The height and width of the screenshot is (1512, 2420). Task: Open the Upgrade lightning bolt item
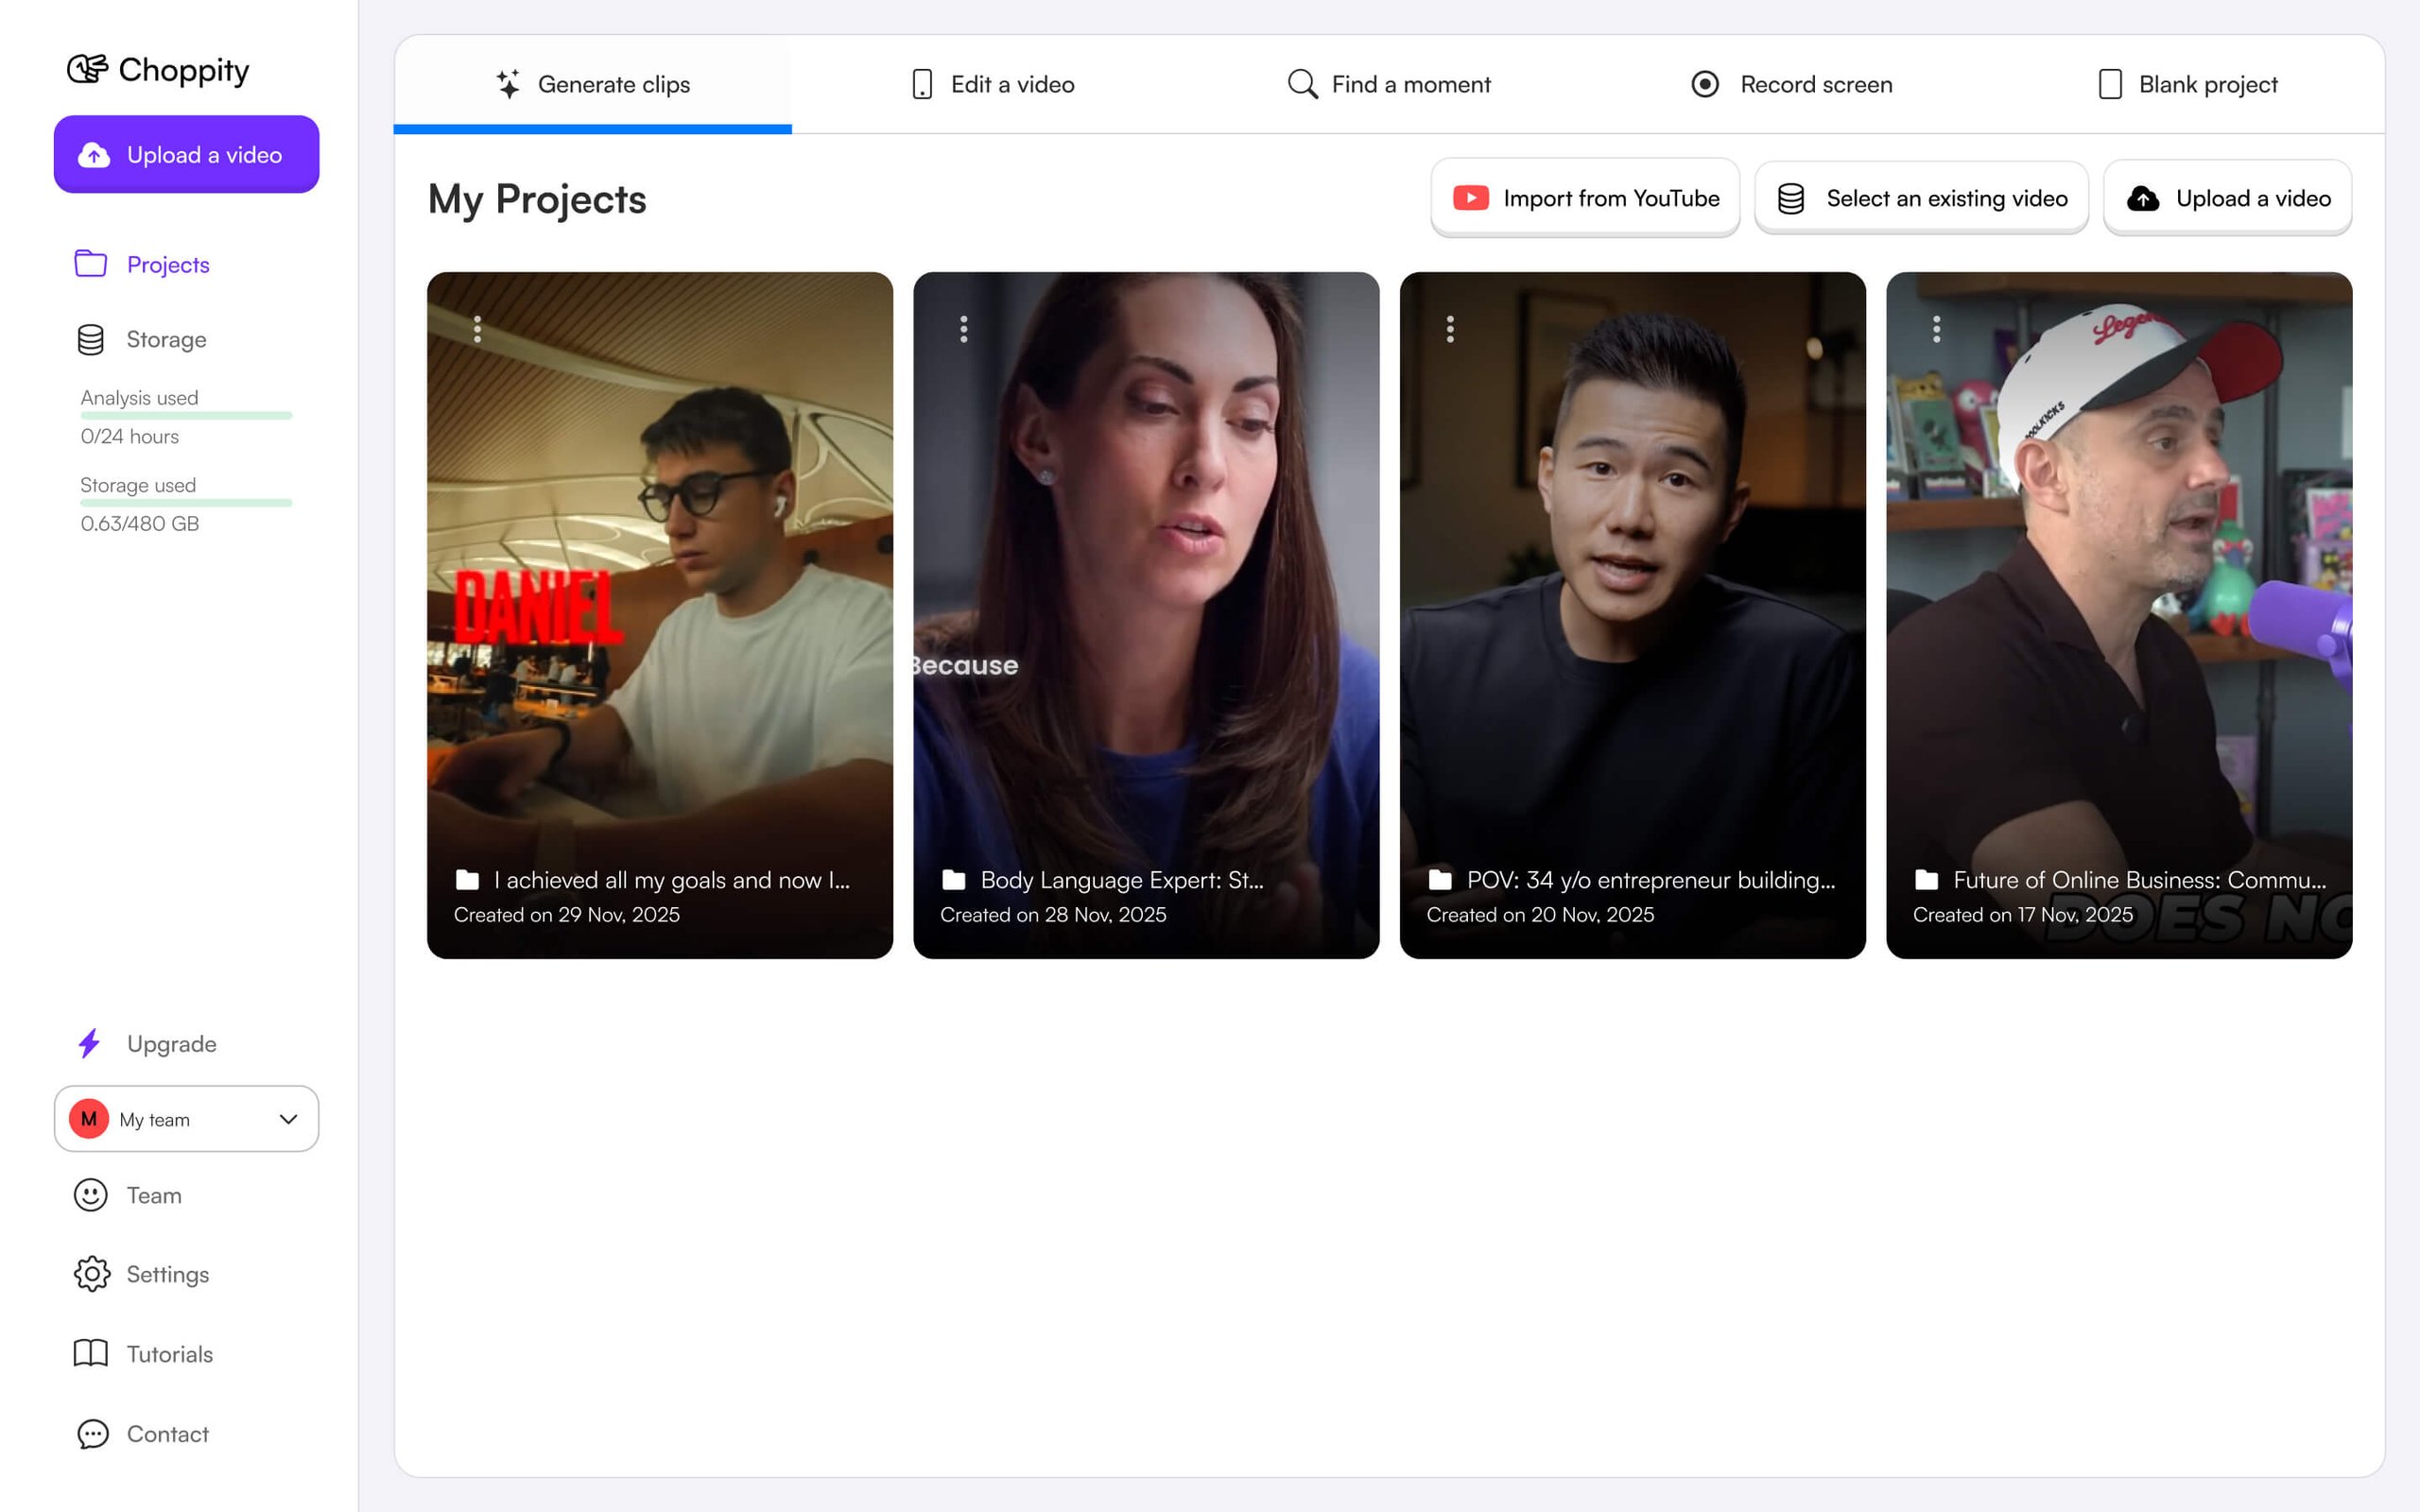pyautogui.click(x=170, y=1044)
